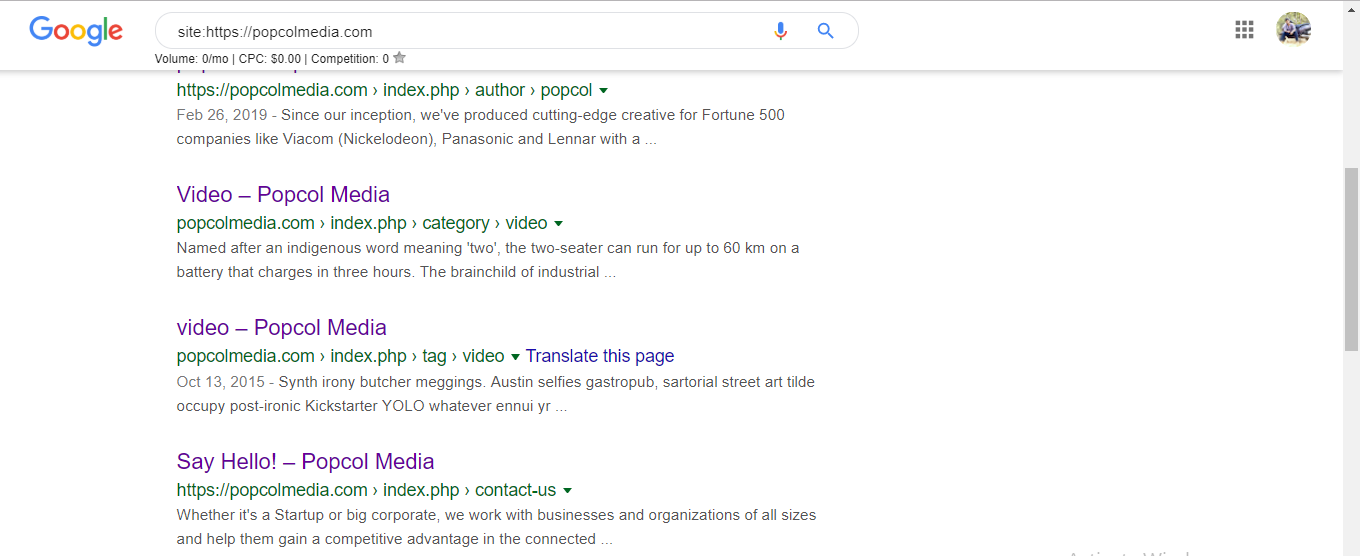
Task: Click the popcolmedia.com › index.php › tag › video URL
Action: pos(341,356)
